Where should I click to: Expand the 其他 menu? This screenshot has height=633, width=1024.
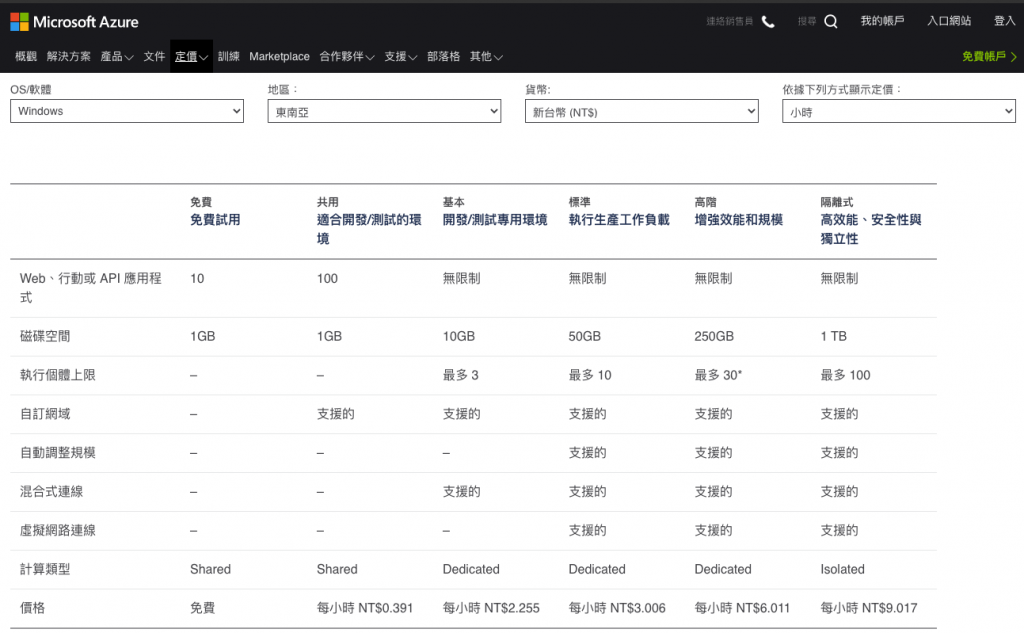click(x=486, y=56)
